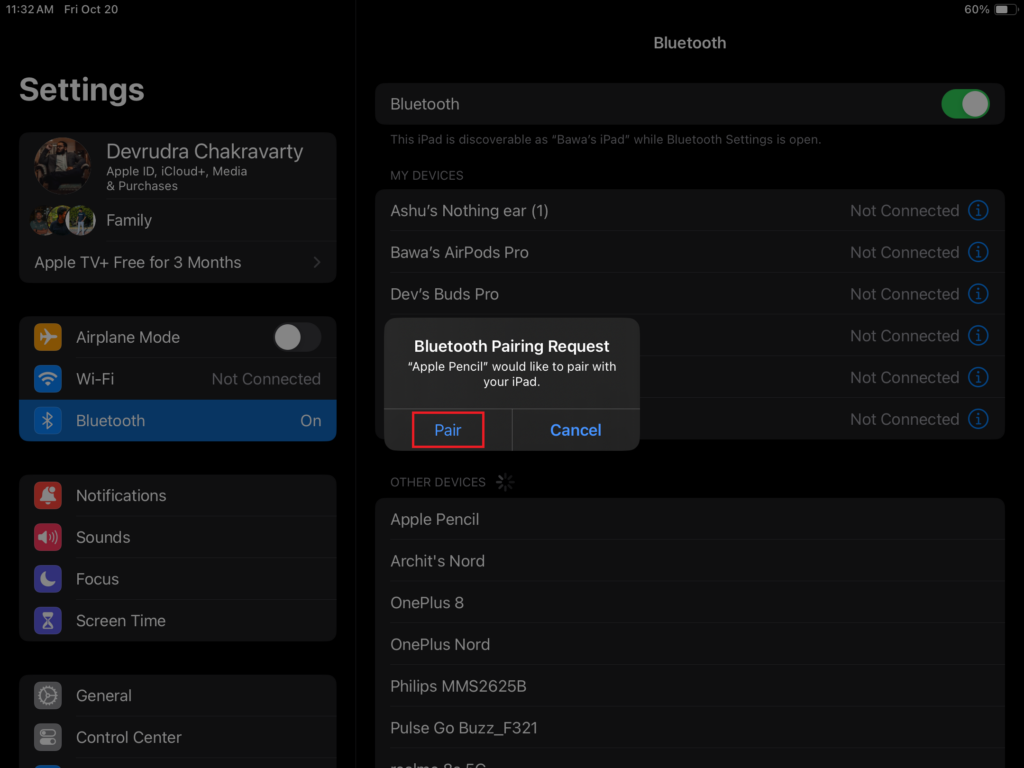1024x768 pixels.
Task: Open the Control Center settings section
Action: [128, 738]
